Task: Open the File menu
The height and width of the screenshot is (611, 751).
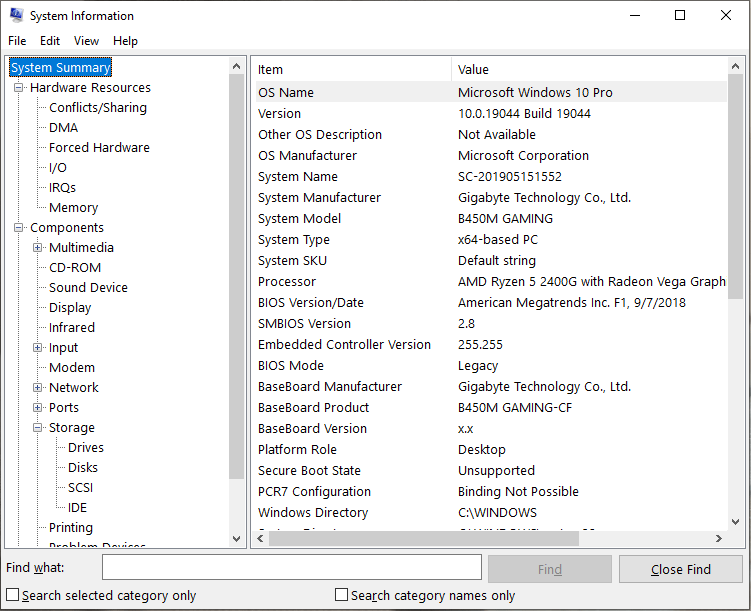Action: coord(17,41)
